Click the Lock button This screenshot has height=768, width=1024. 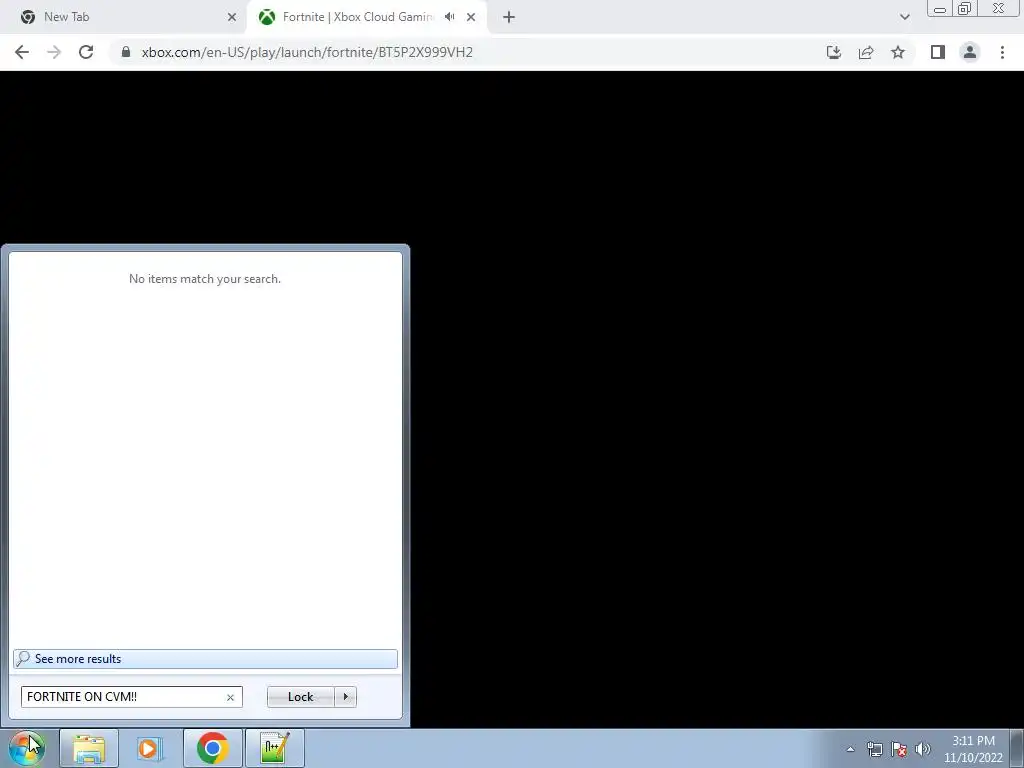[300, 697]
